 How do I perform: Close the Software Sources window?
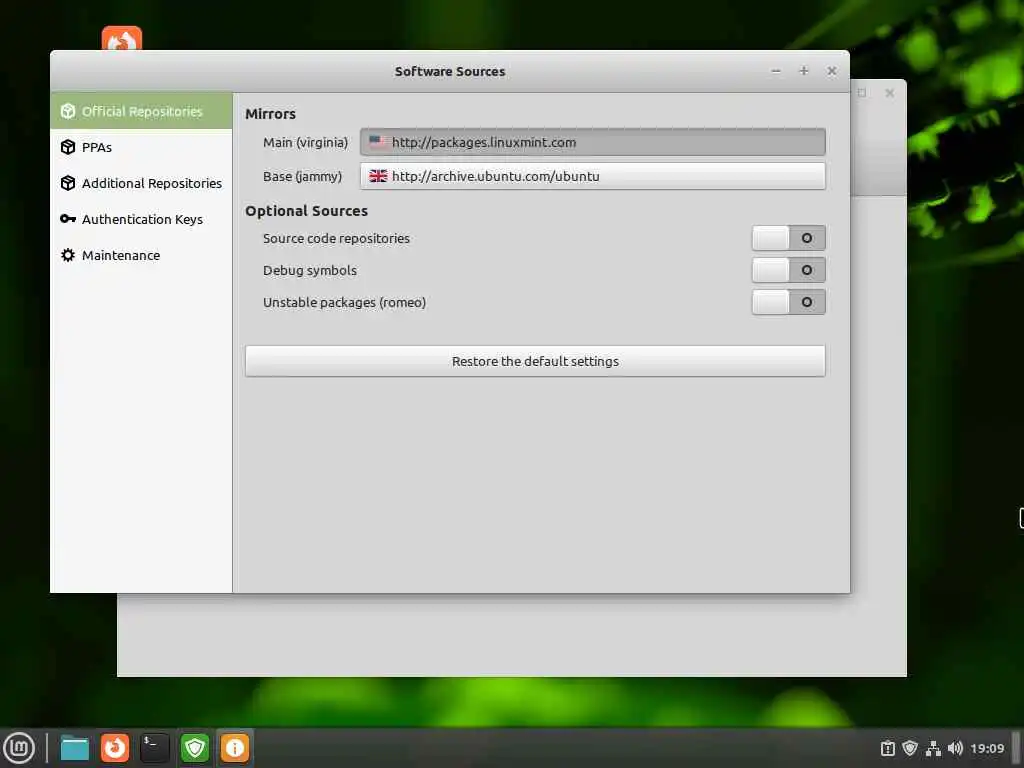(831, 71)
